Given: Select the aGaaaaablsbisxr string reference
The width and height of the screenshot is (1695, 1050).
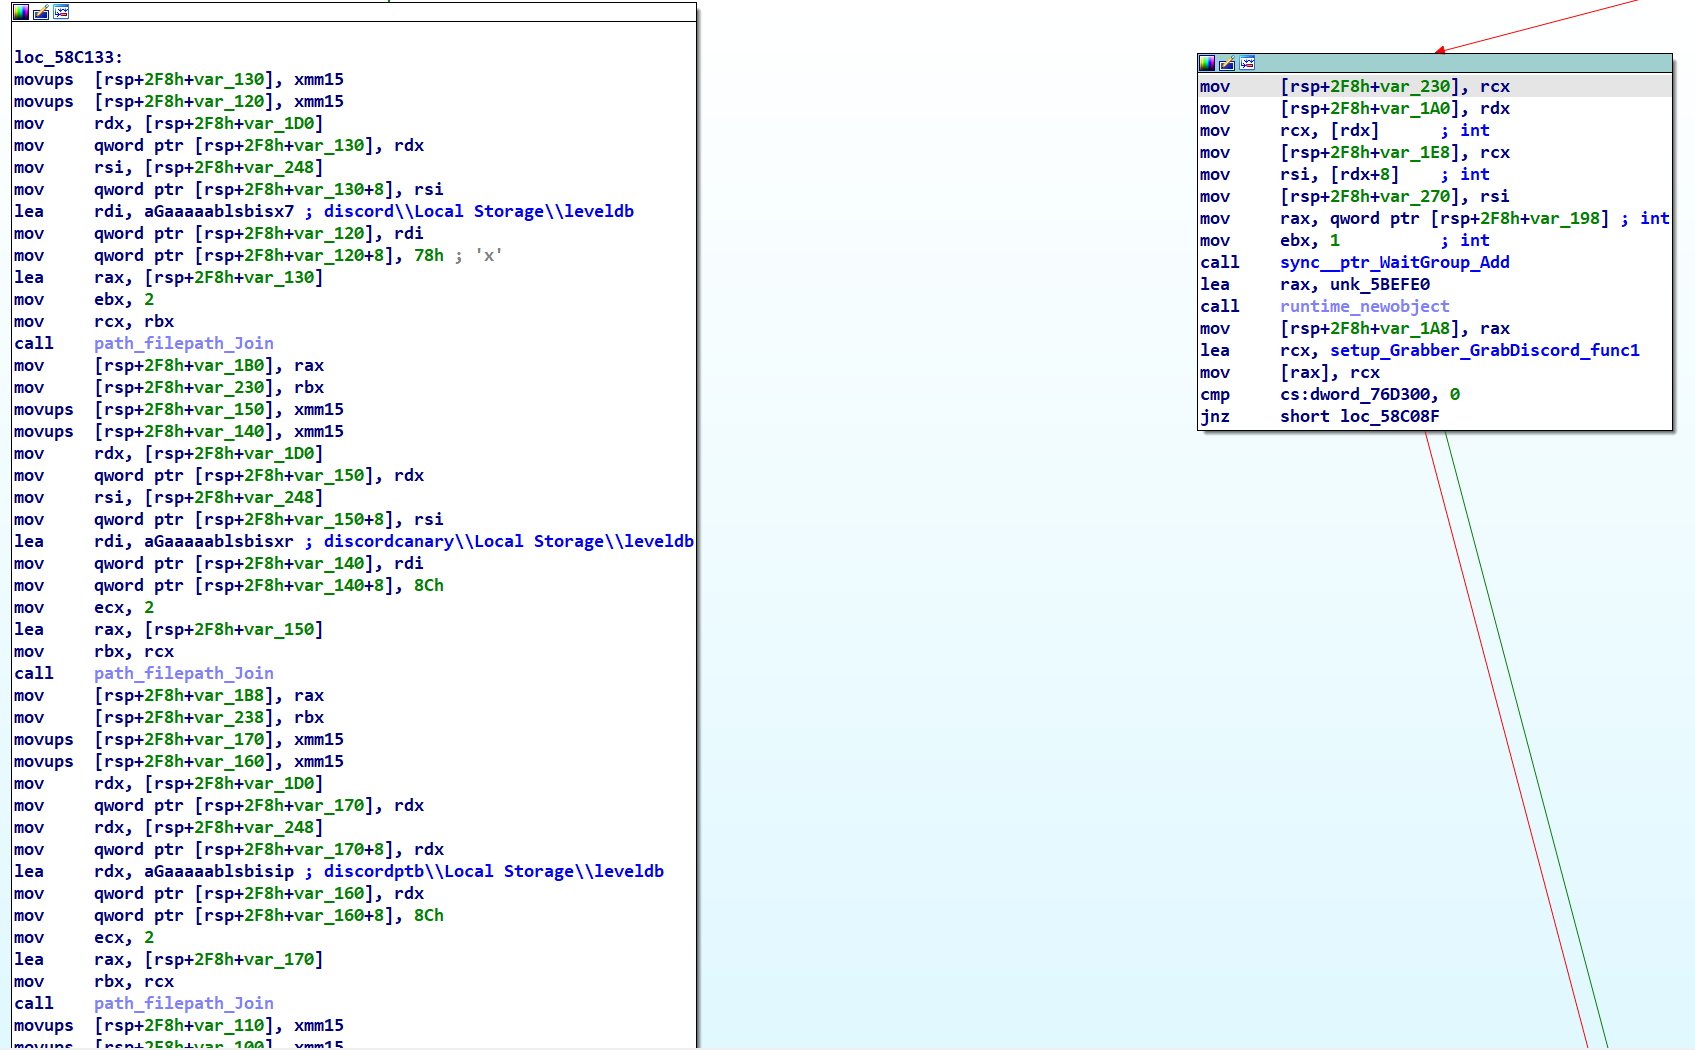Looking at the screenshot, I should click(219, 541).
